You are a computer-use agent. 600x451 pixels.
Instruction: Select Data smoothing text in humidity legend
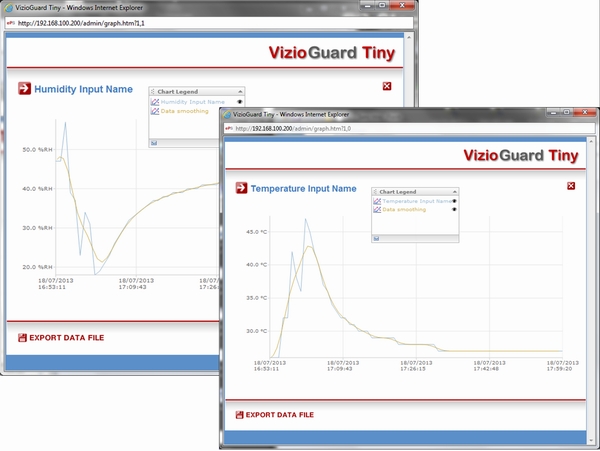[x=184, y=111]
